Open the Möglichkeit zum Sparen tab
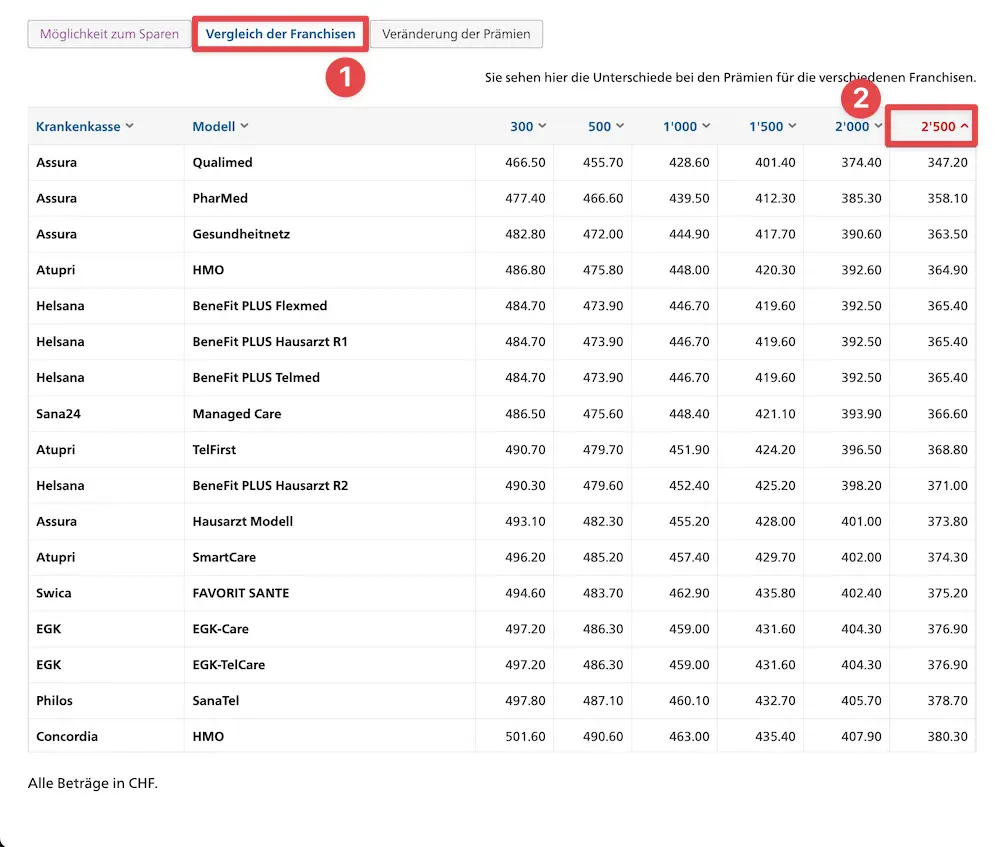This screenshot has width=1000, height=847. pyautogui.click(x=109, y=34)
